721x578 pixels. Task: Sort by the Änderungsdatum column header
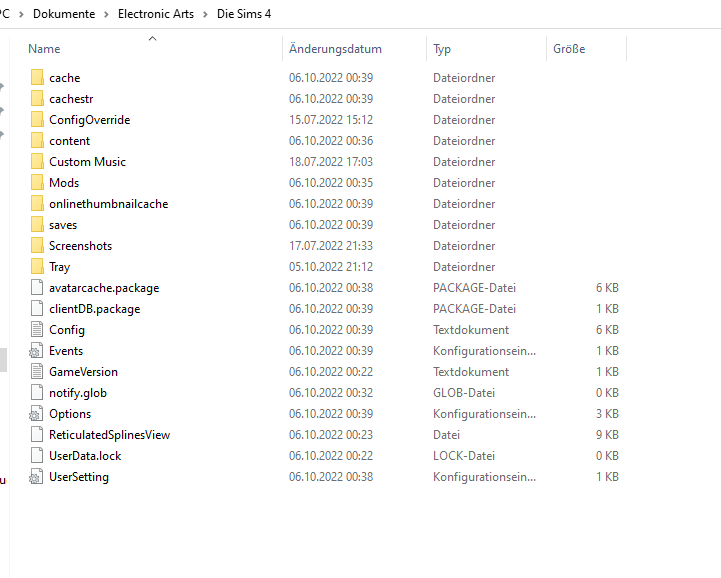335,49
